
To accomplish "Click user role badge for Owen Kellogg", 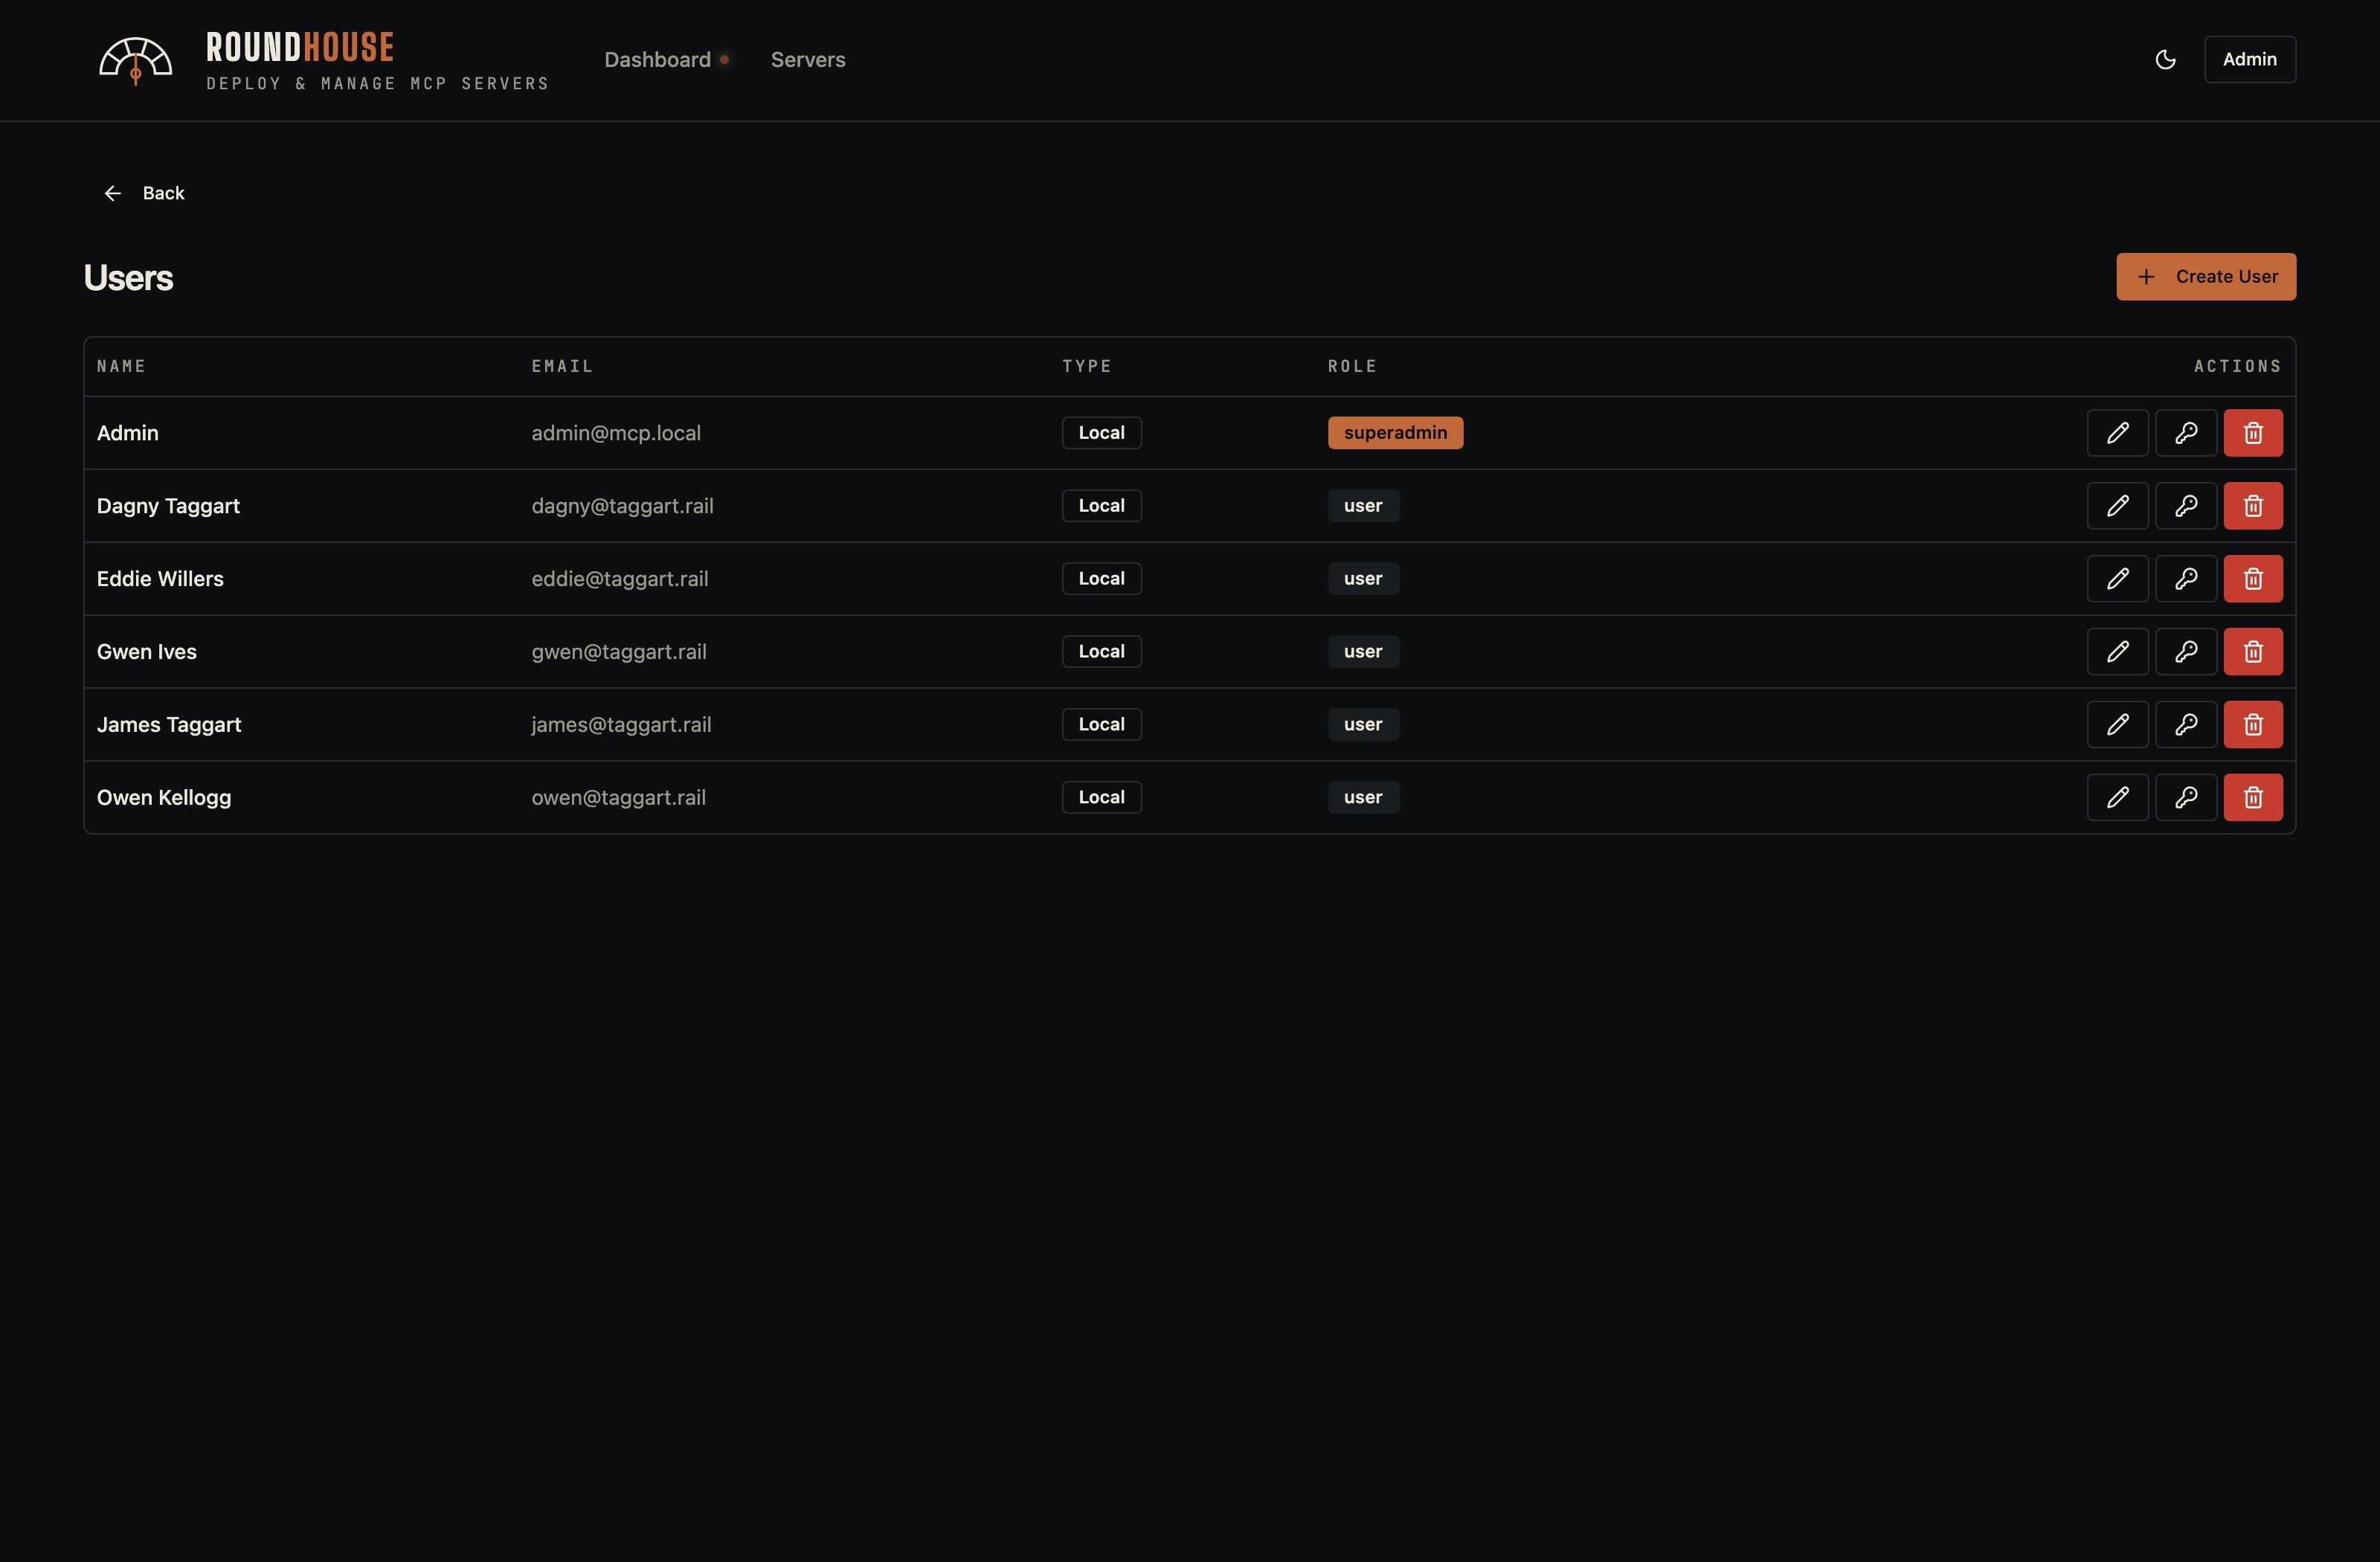I will (x=1363, y=798).
